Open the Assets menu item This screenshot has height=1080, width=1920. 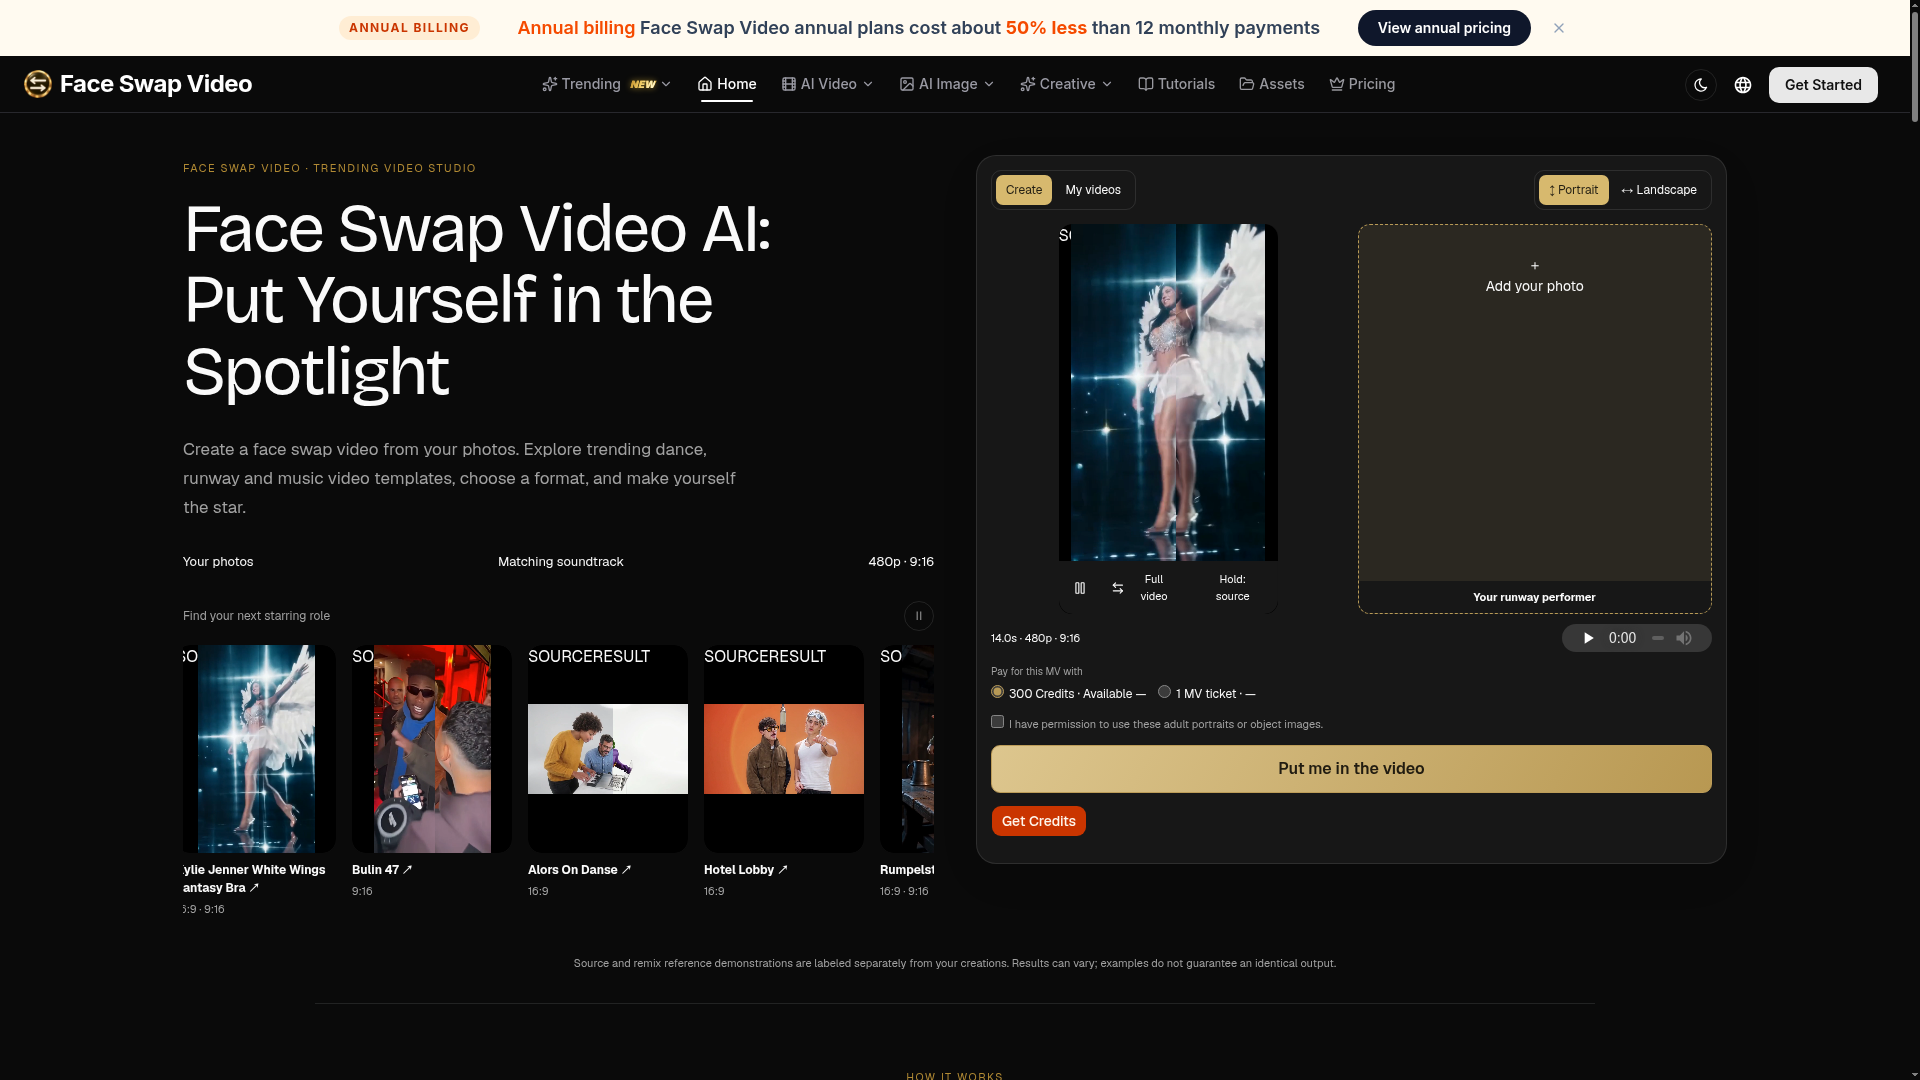(1272, 84)
